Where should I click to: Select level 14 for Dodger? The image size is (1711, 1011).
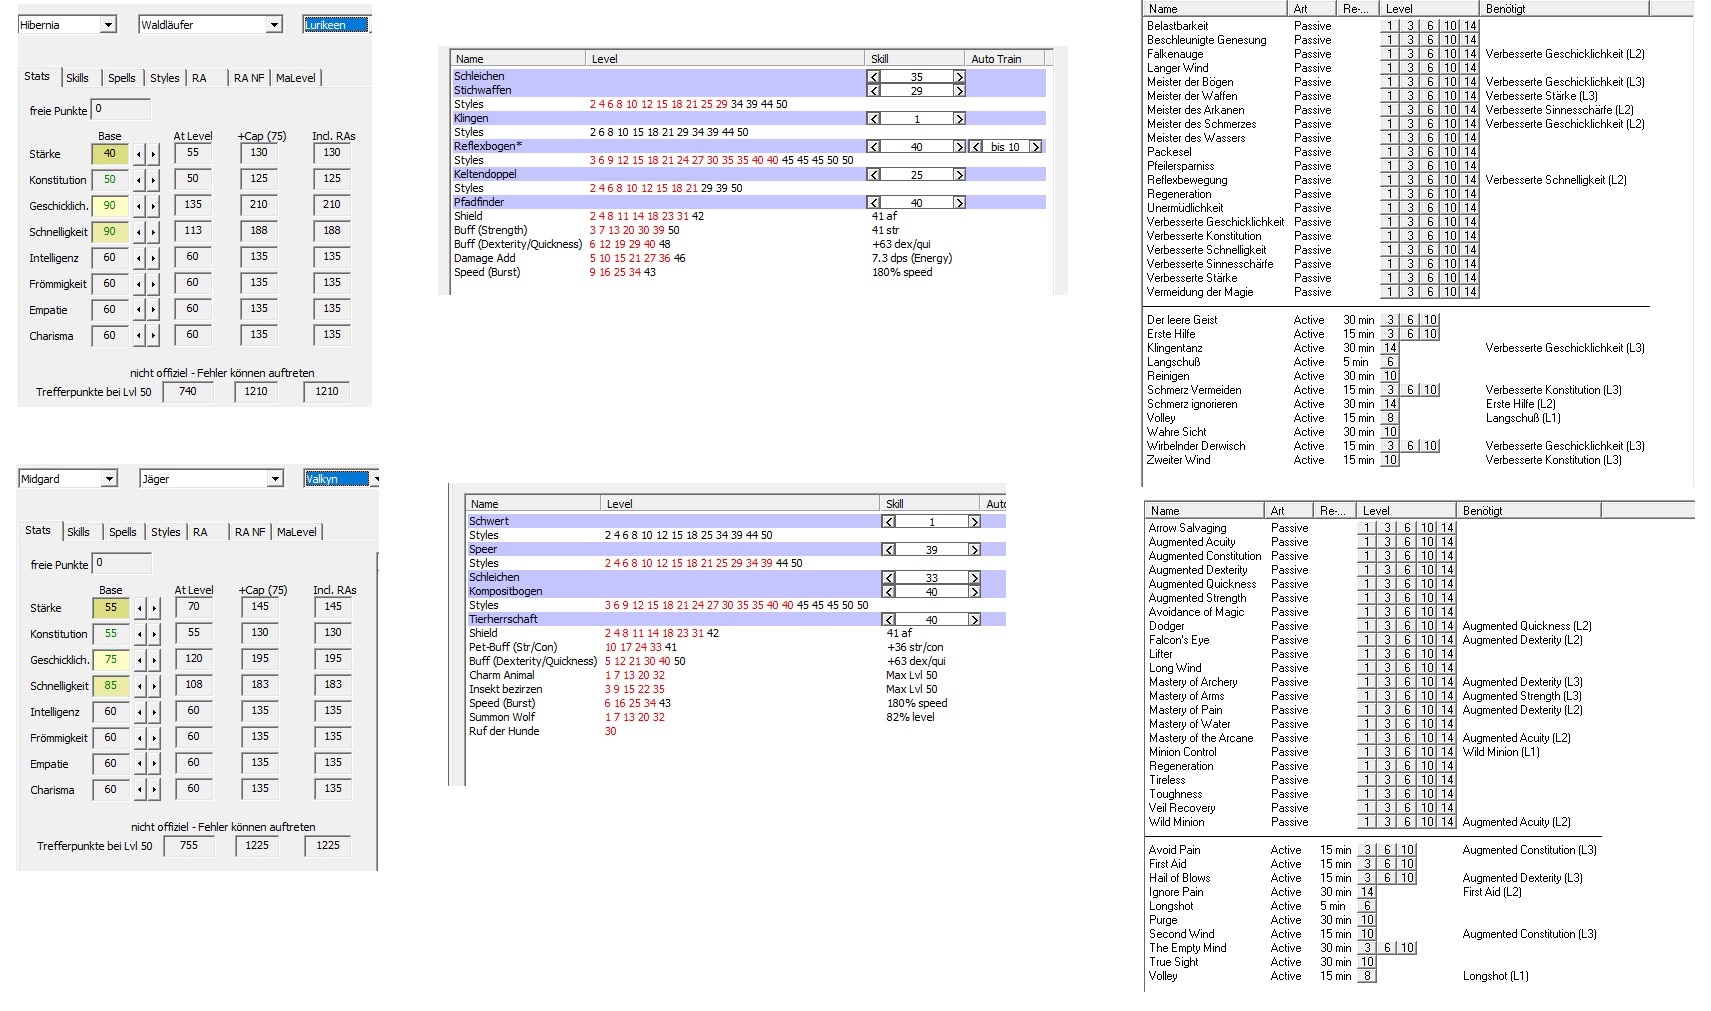[x=1447, y=626]
